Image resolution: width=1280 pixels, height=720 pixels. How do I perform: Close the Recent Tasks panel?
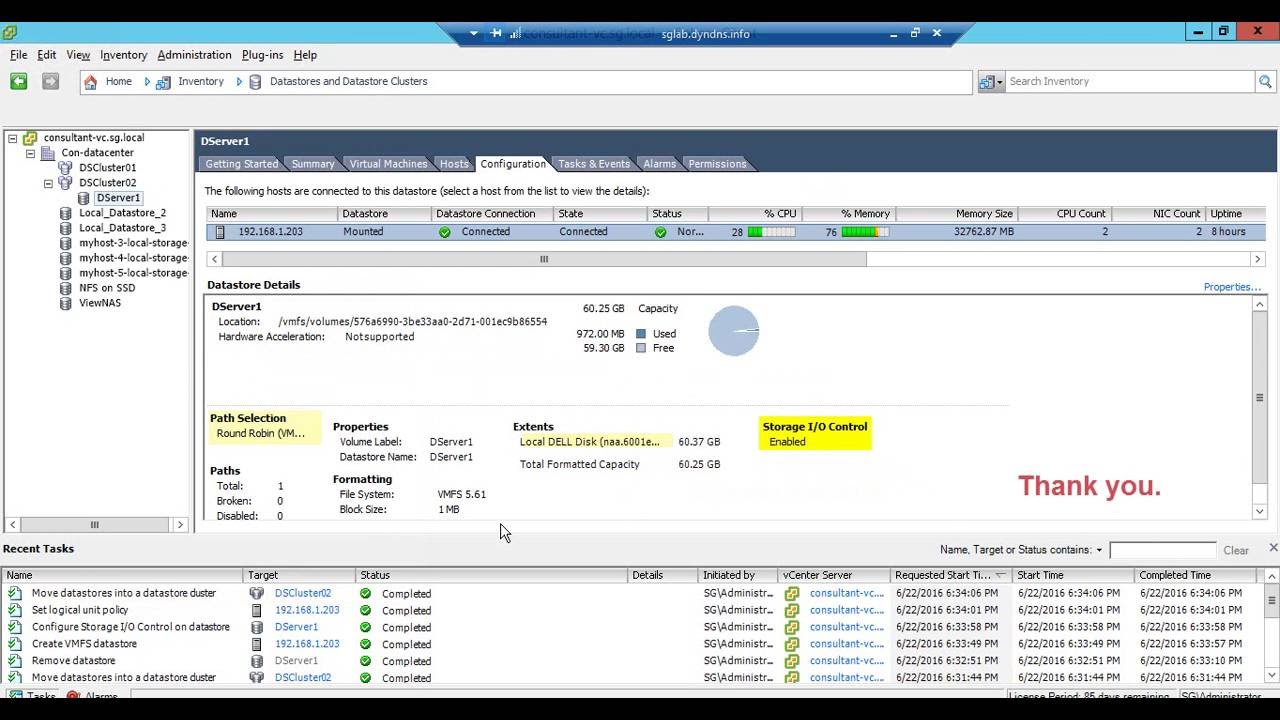pyautogui.click(x=1272, y=548)
